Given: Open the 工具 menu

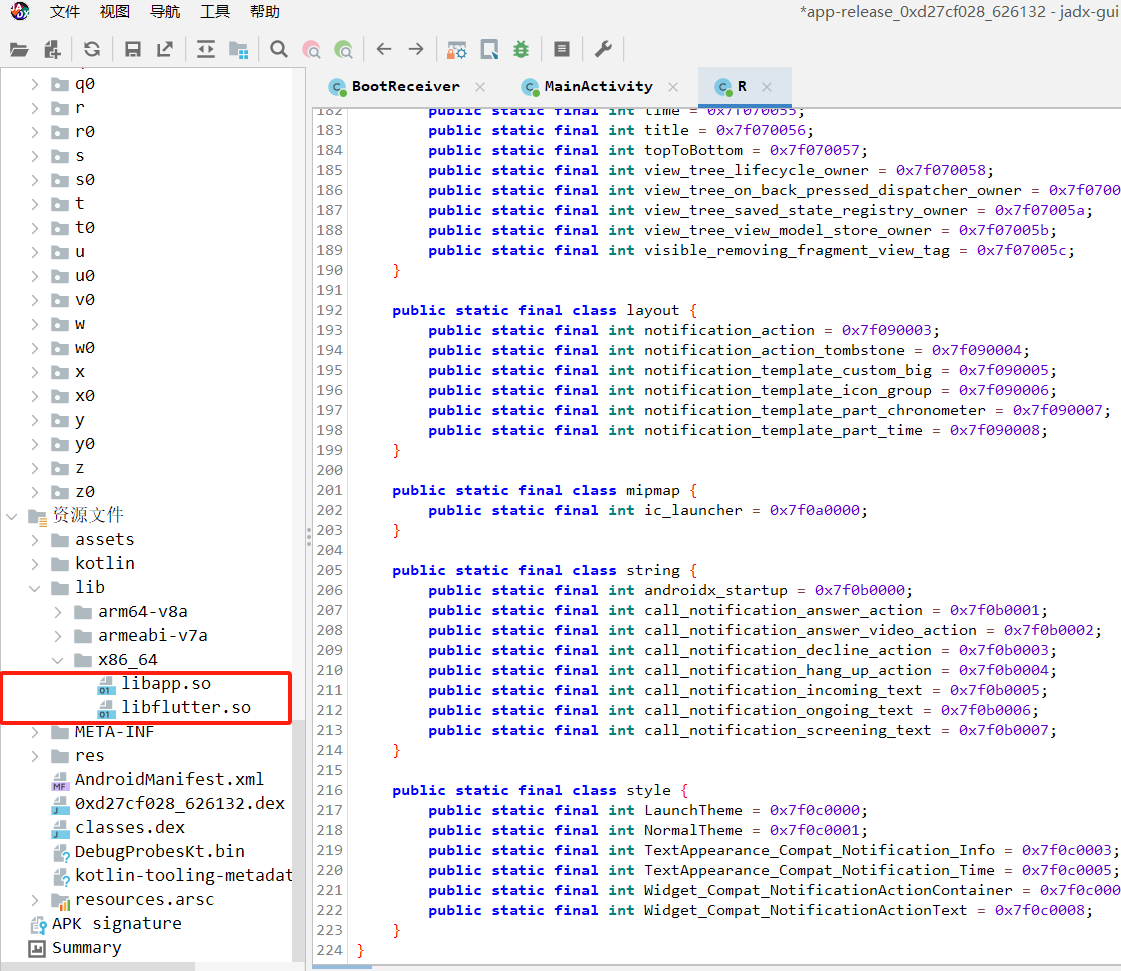Looking at the screenshot, I should pos(214,12).
